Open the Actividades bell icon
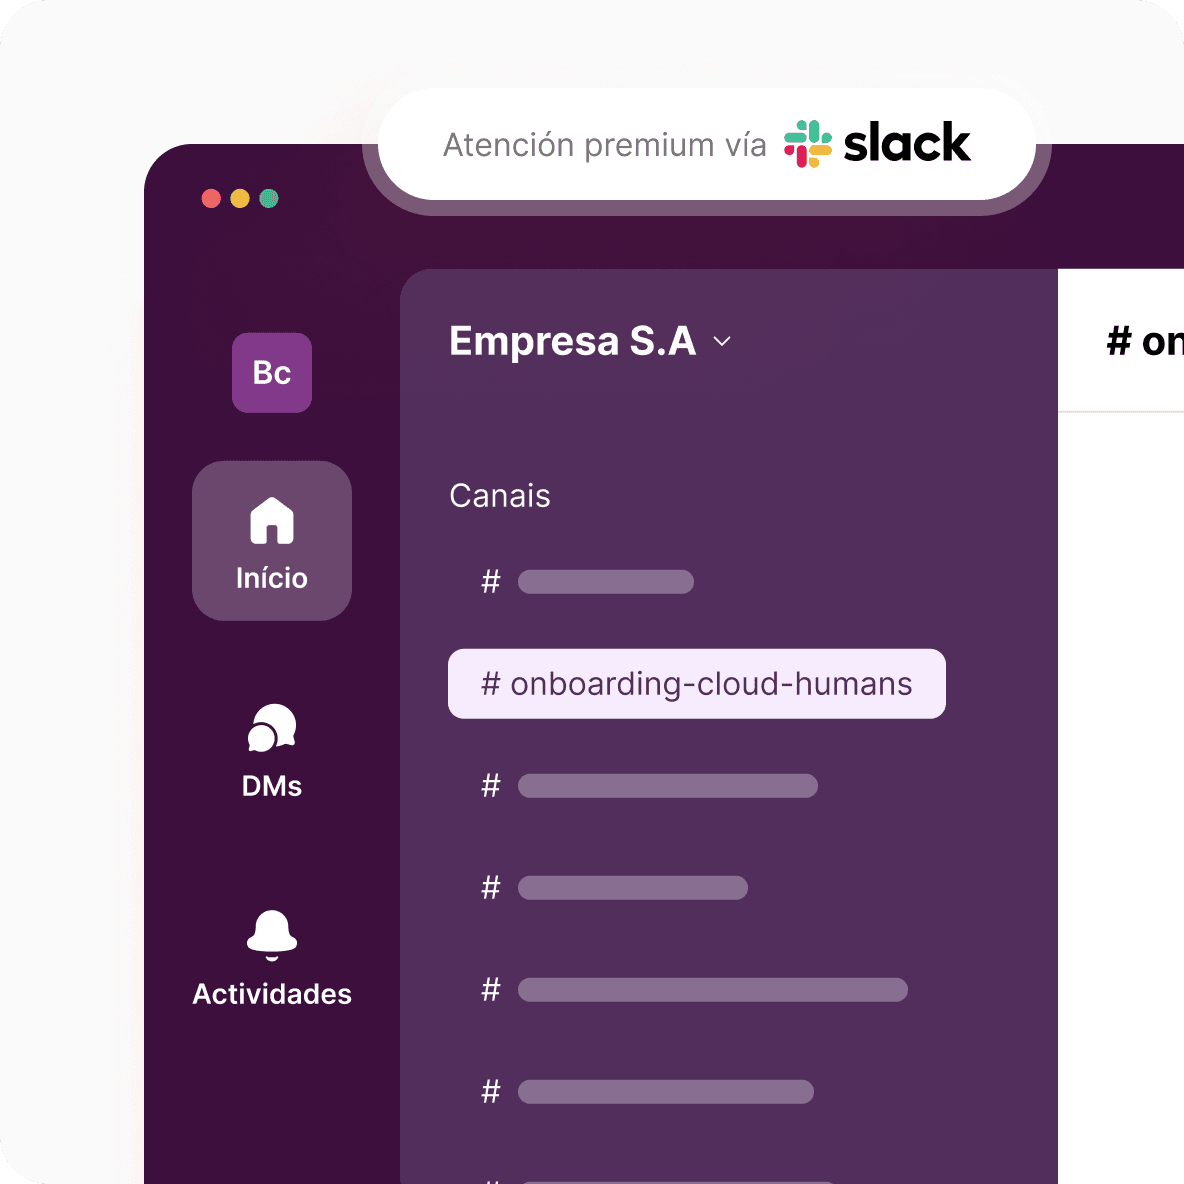The width and height of the screenshot is (1184, 1184). (x=272, y=935)
